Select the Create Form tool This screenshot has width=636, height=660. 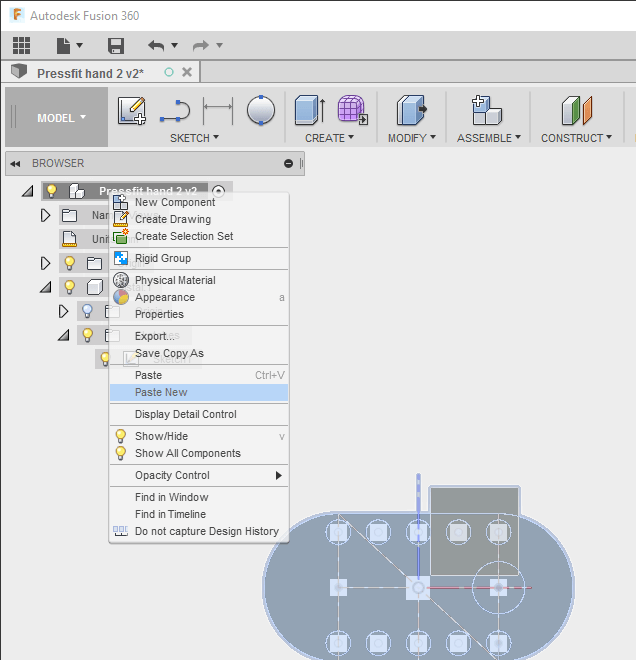coord(353,110)
